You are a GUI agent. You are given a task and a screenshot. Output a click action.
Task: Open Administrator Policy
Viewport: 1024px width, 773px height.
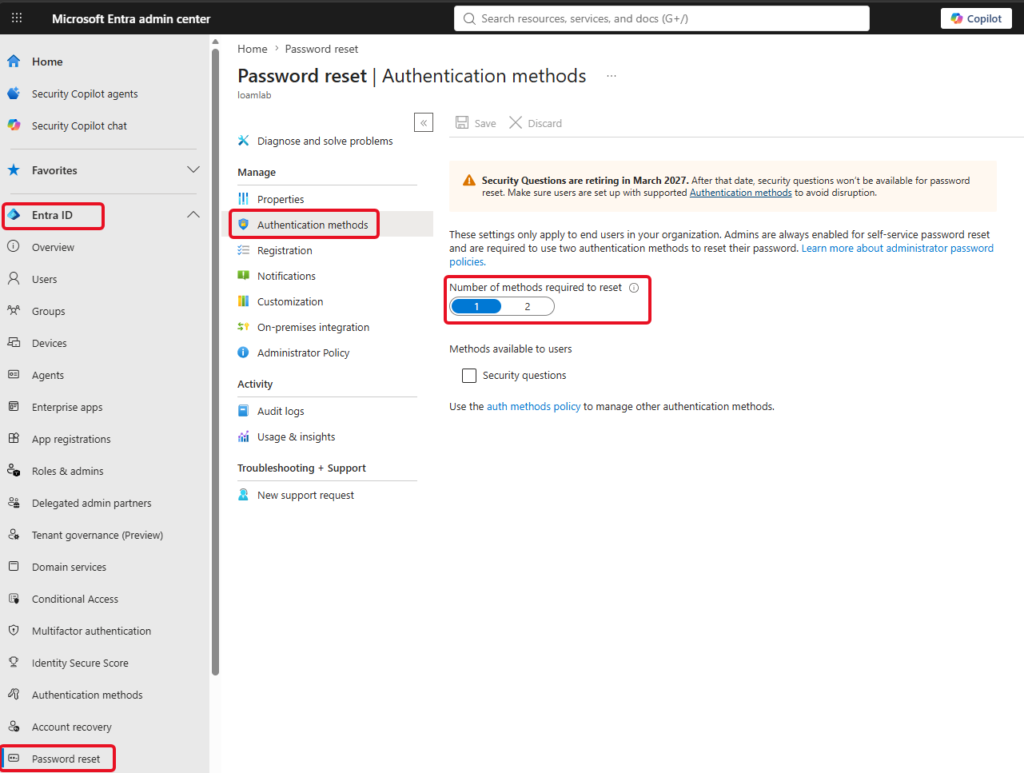304,353
